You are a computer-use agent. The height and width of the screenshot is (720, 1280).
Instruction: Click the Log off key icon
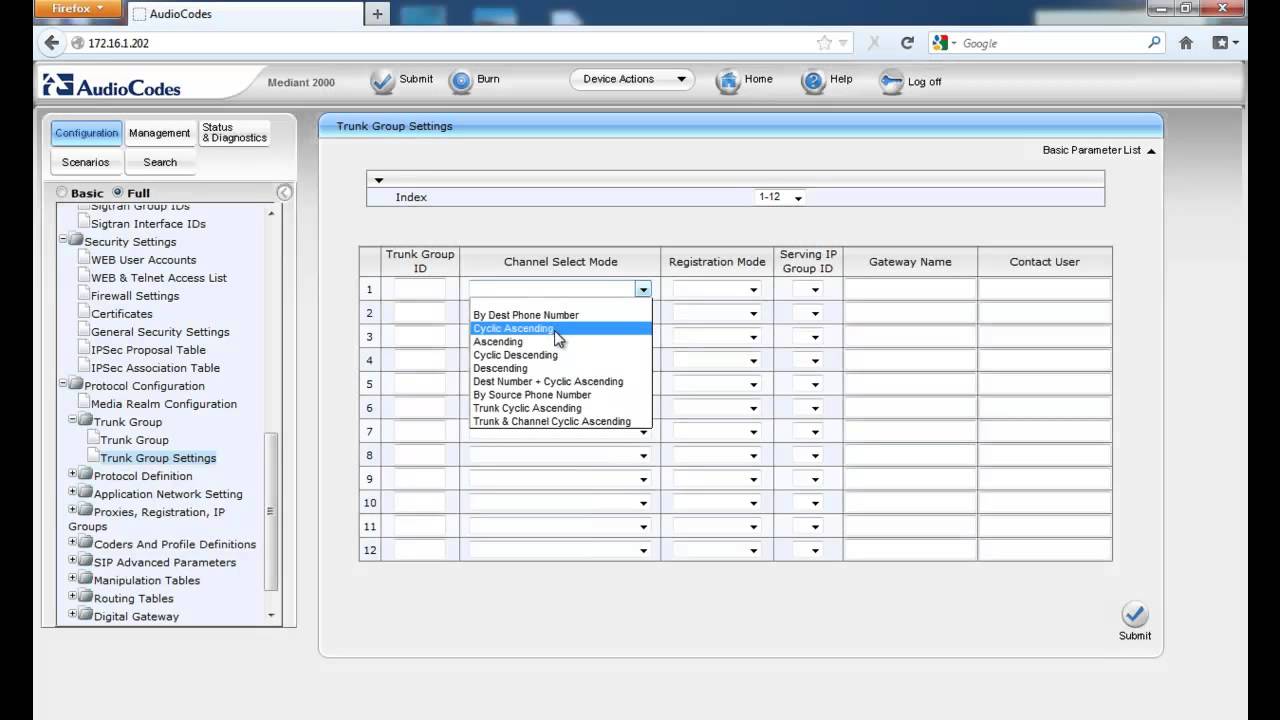pos(891,82)
